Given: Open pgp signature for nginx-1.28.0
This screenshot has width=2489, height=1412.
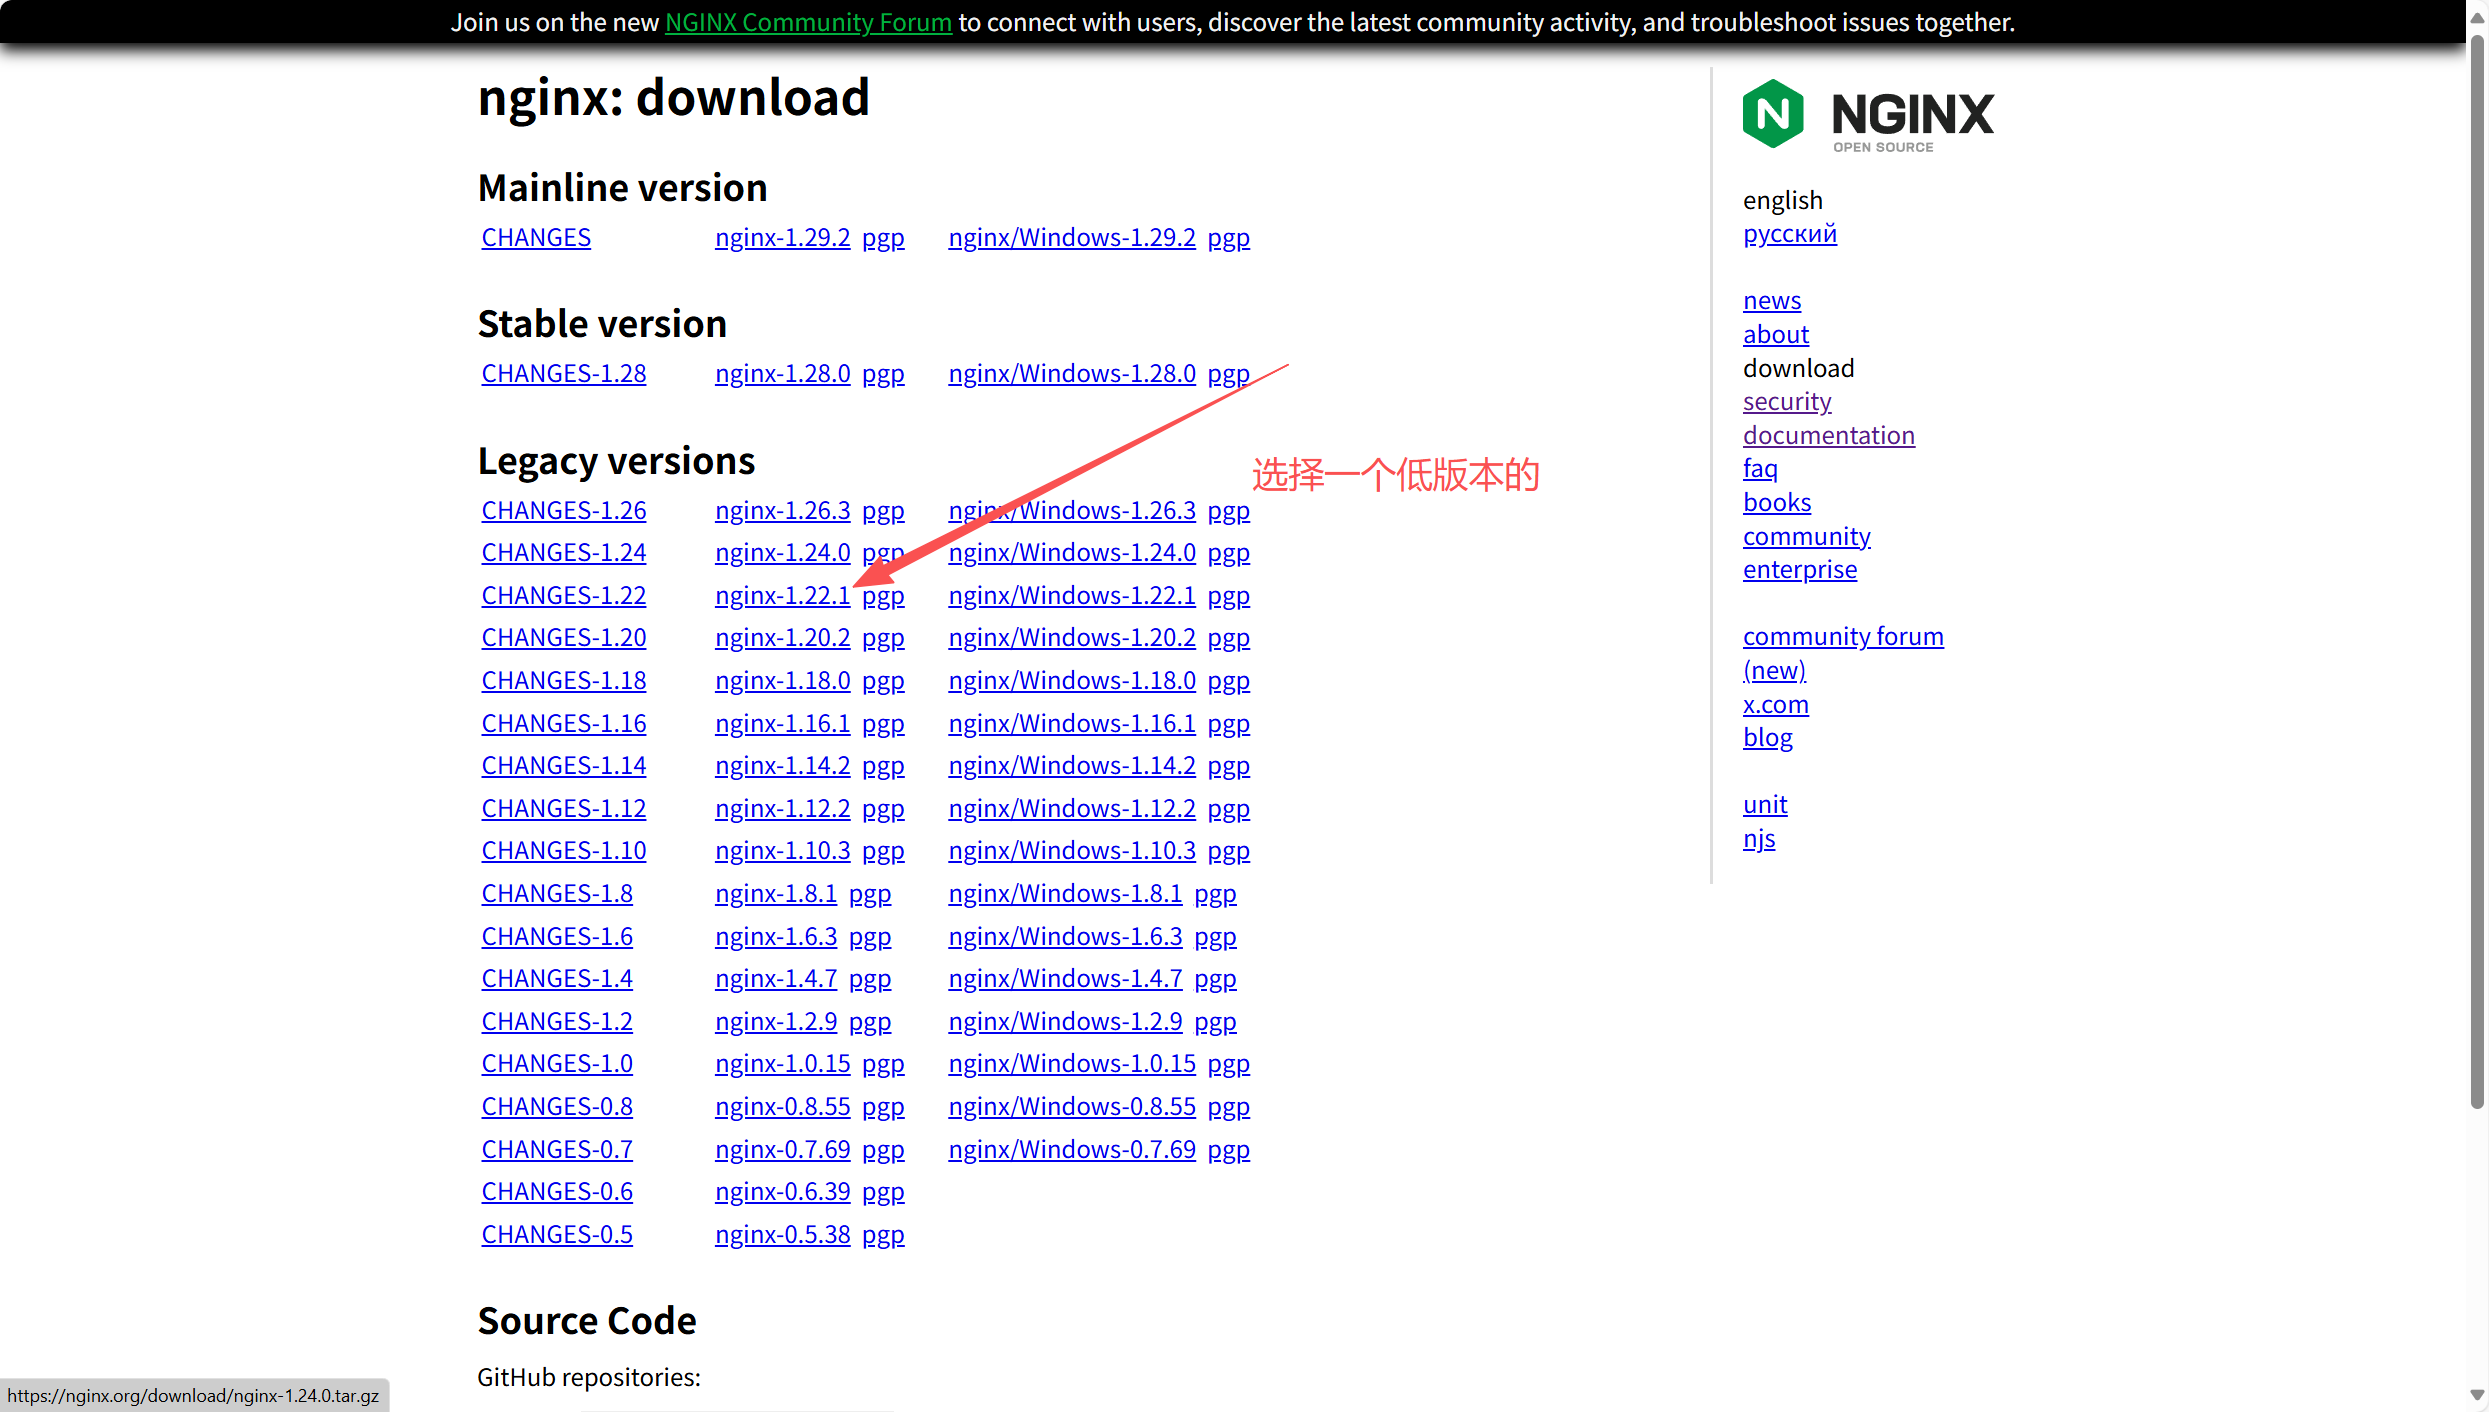Looking at the screenshot, I should (x=883, y=374).
